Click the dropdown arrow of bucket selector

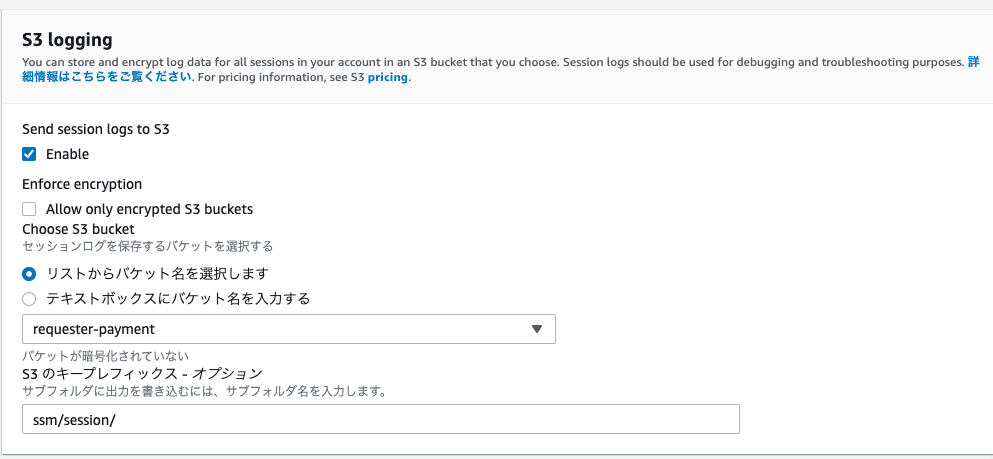pos(537,329)
